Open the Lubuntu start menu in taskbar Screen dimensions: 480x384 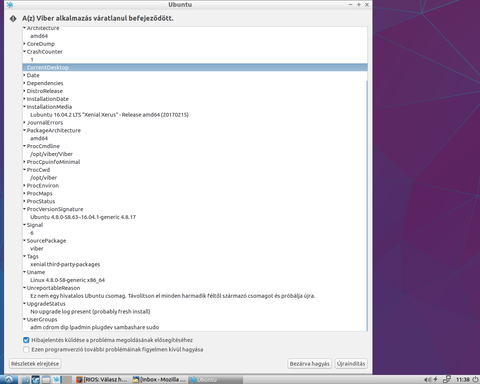pos(9,379)
